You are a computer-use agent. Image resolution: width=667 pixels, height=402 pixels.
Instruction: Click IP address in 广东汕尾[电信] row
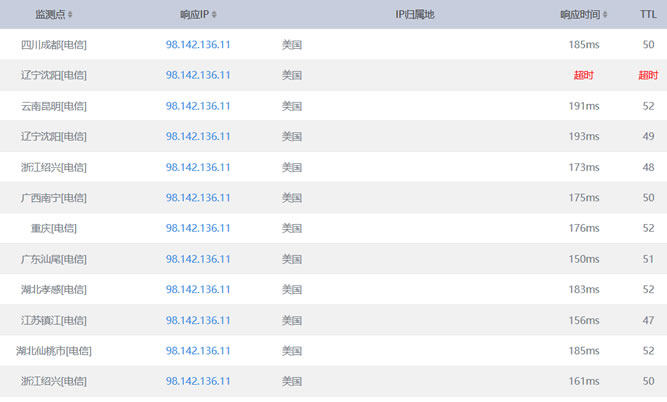pos(198,259)
